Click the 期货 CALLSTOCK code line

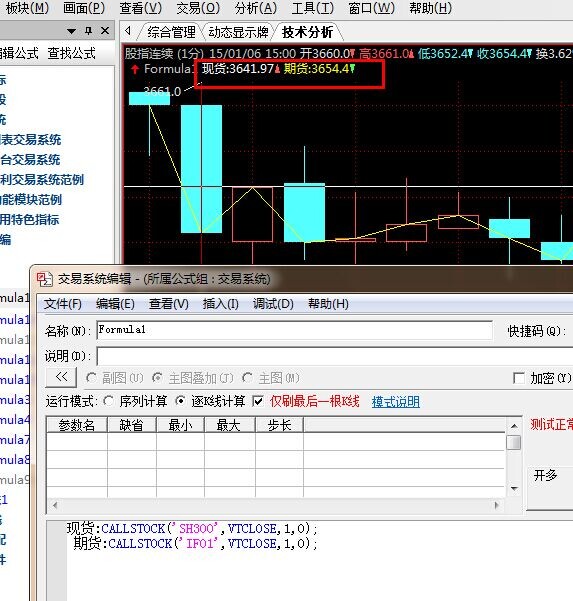(x=195, y=544)
